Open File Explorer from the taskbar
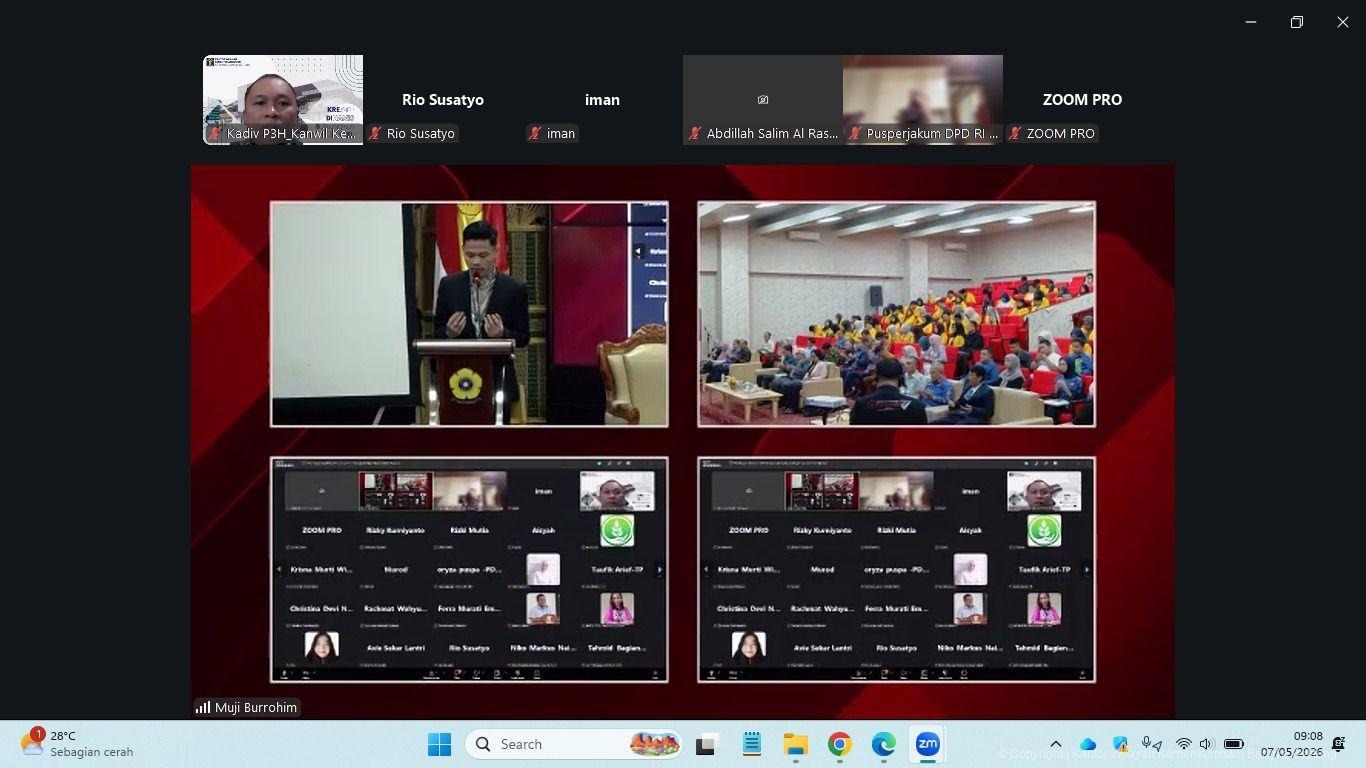 (796, 744)
